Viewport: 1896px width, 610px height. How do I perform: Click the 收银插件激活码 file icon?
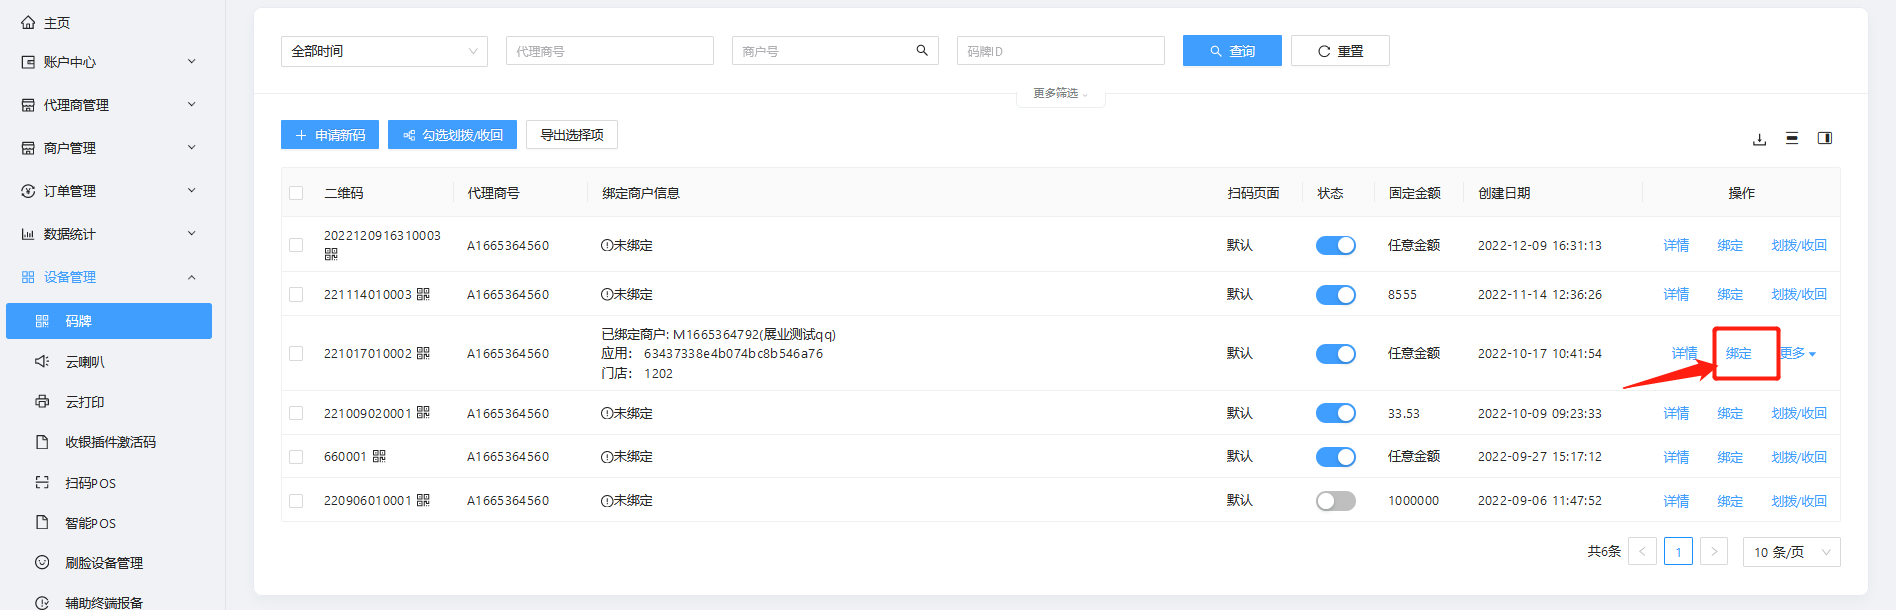(x=42, y=441)
